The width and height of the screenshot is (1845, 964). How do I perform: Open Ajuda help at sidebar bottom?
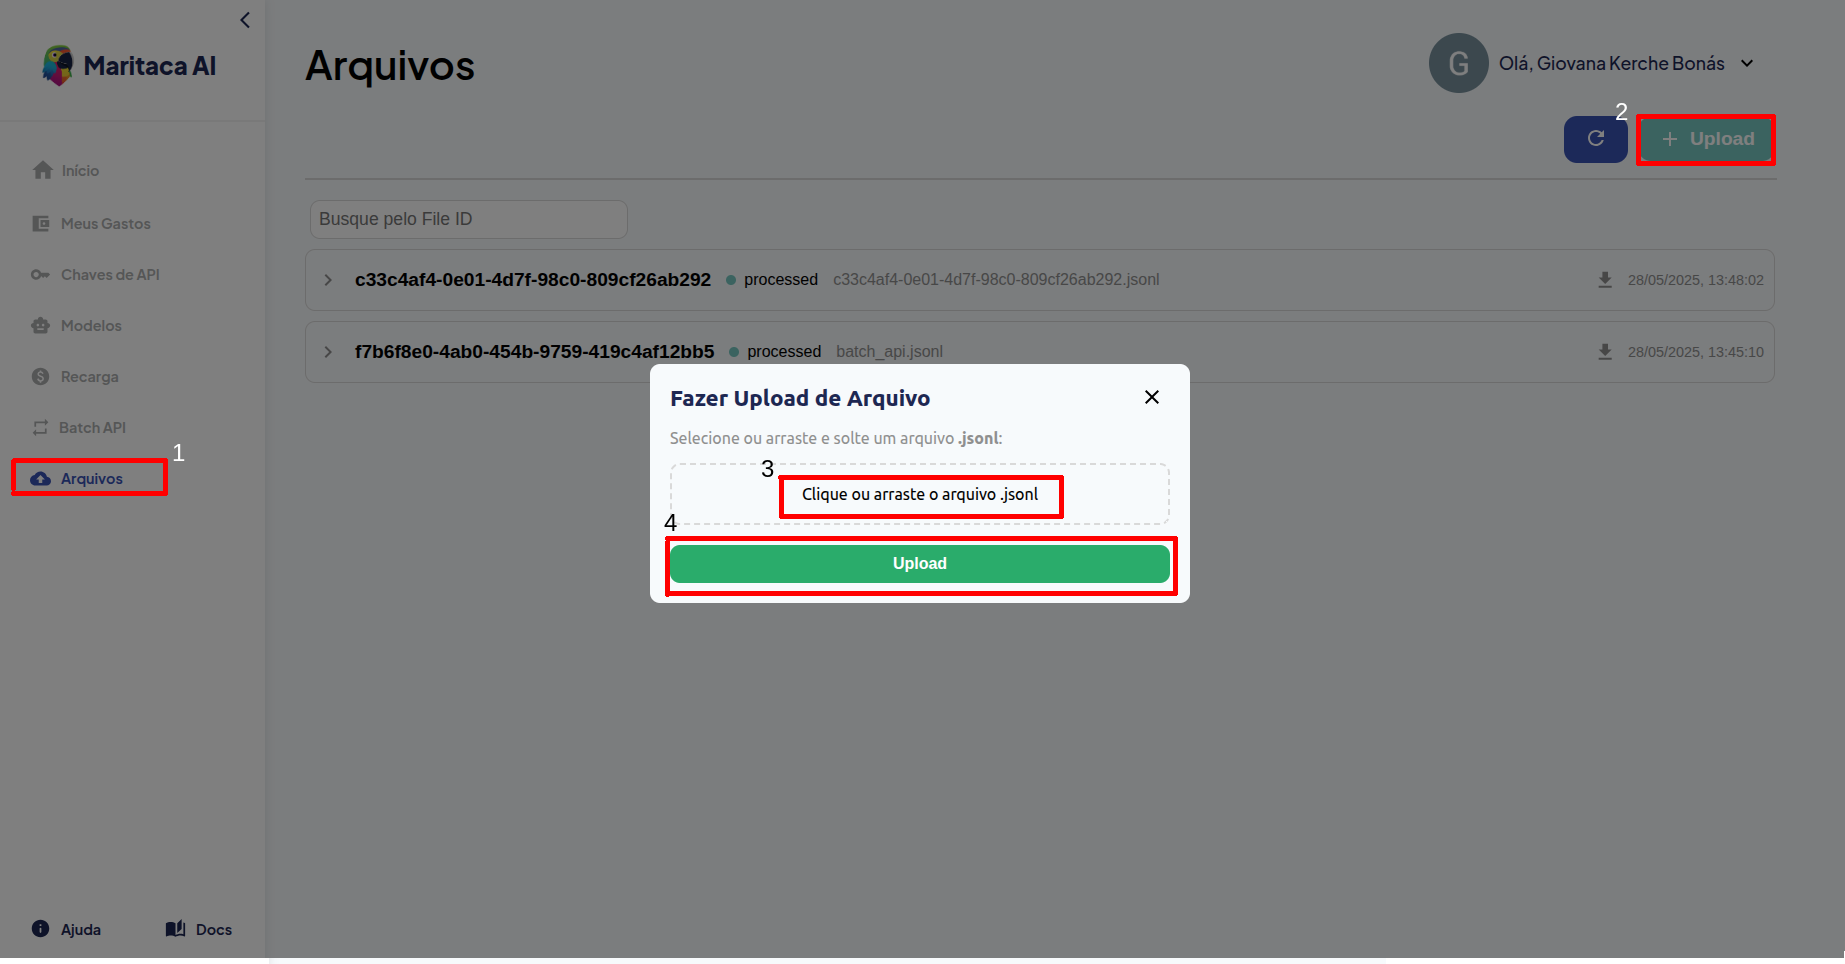pyautogui.click(x=67, y=929)
